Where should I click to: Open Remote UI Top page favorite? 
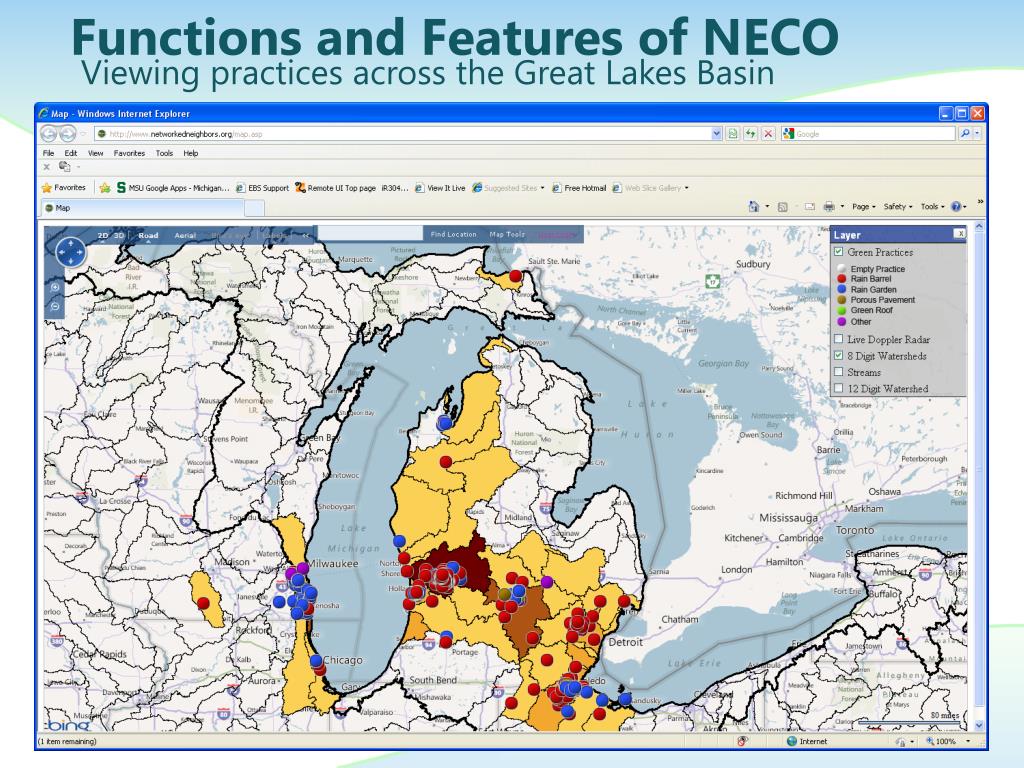point(335,187)
